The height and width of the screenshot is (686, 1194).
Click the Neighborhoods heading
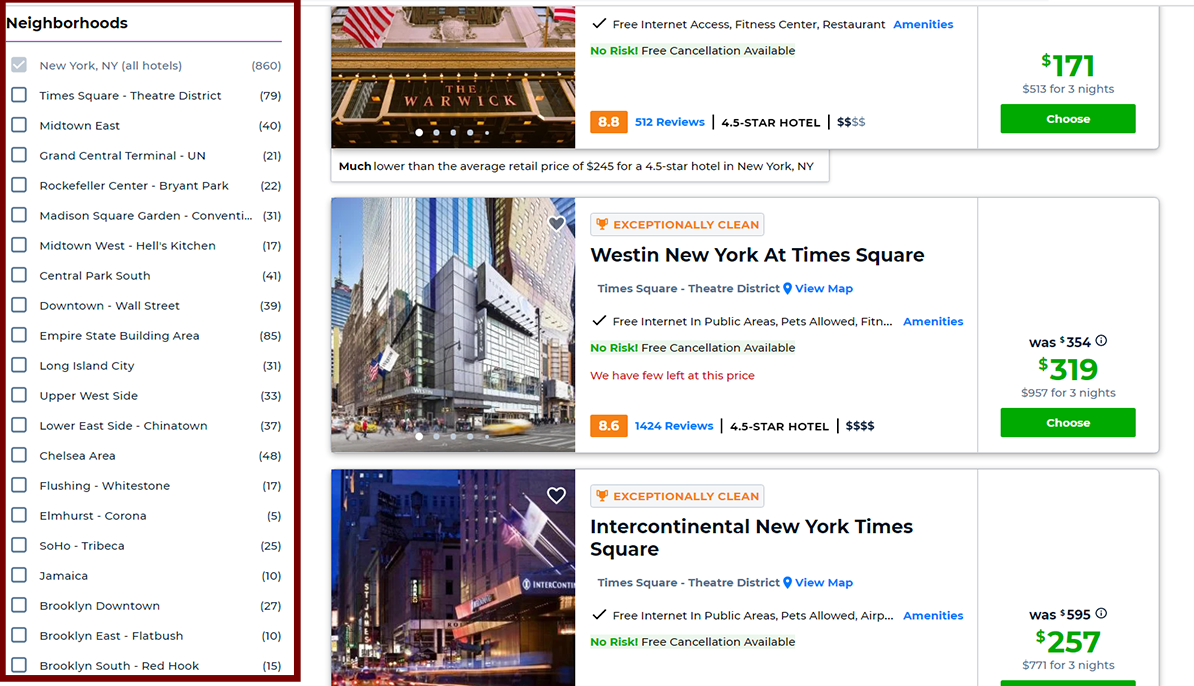tap(67, 23)
